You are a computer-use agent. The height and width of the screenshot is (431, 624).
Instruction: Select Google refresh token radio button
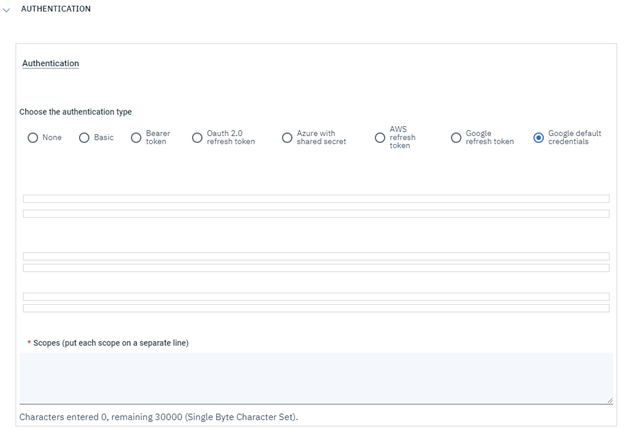[456, 138]
